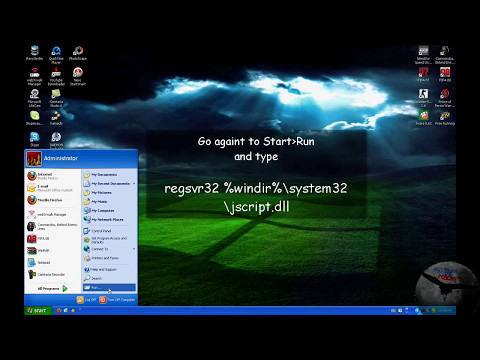Open My Network Places
480x360 pixels.
click(x=109, y=220)
